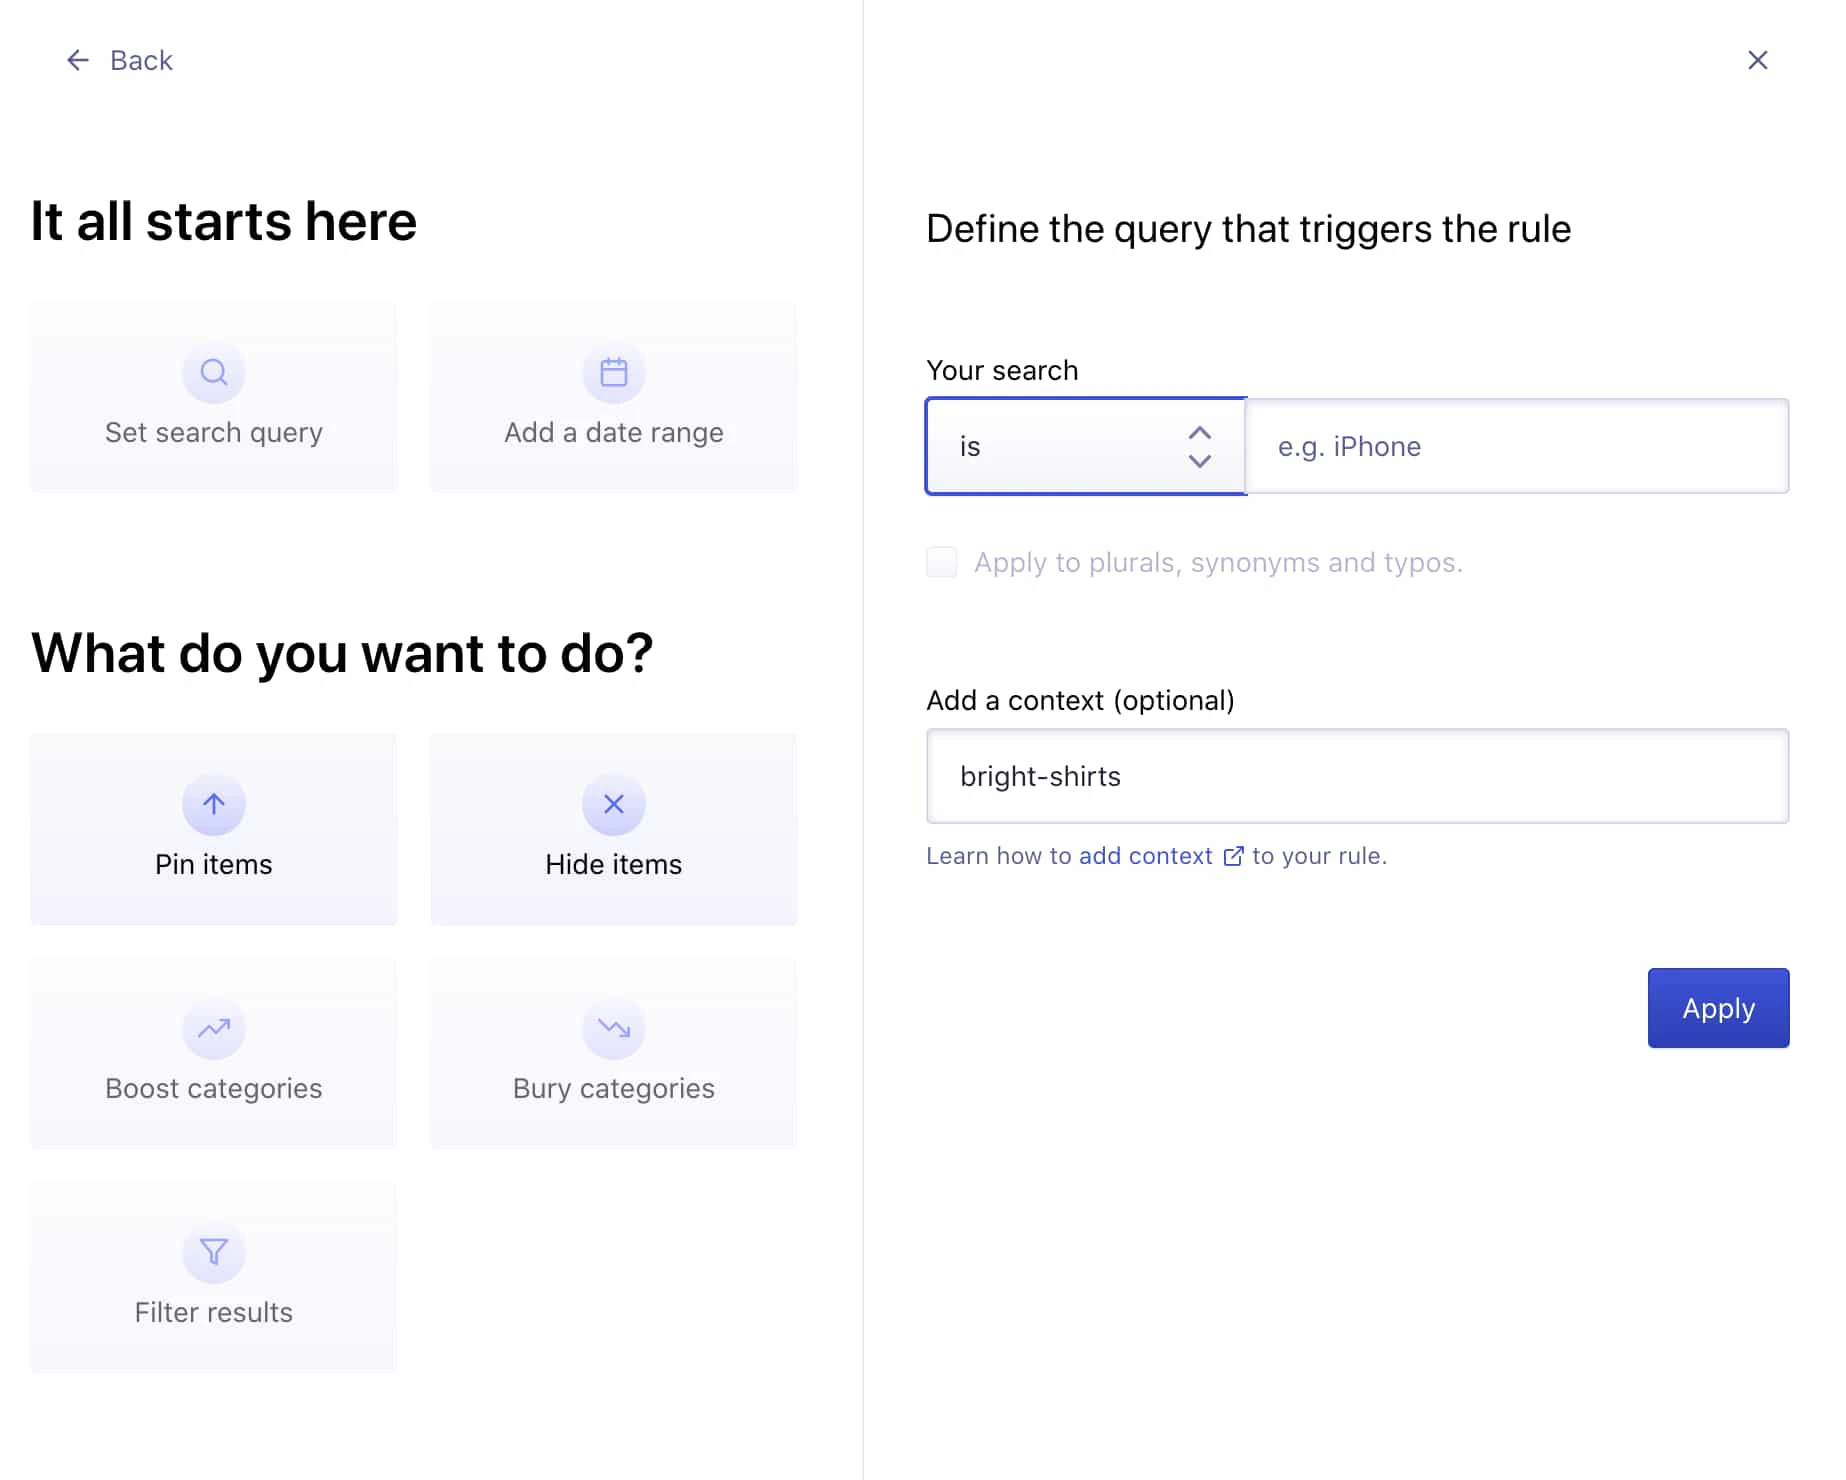Select the Hide items card

click(613, 830)
